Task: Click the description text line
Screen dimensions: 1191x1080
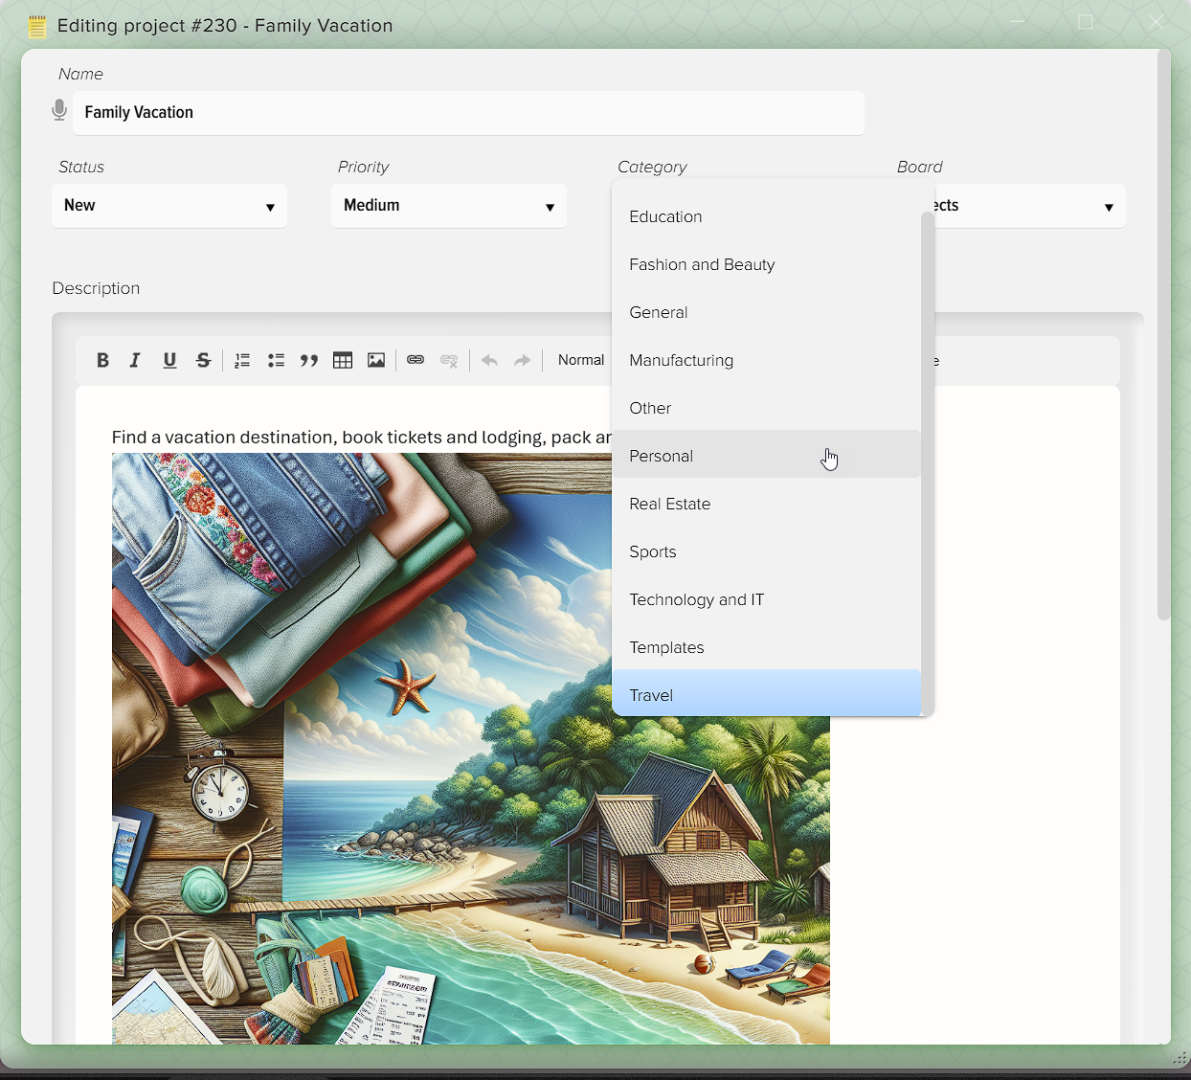Action: pyautogui.click(x=362, y=437)
